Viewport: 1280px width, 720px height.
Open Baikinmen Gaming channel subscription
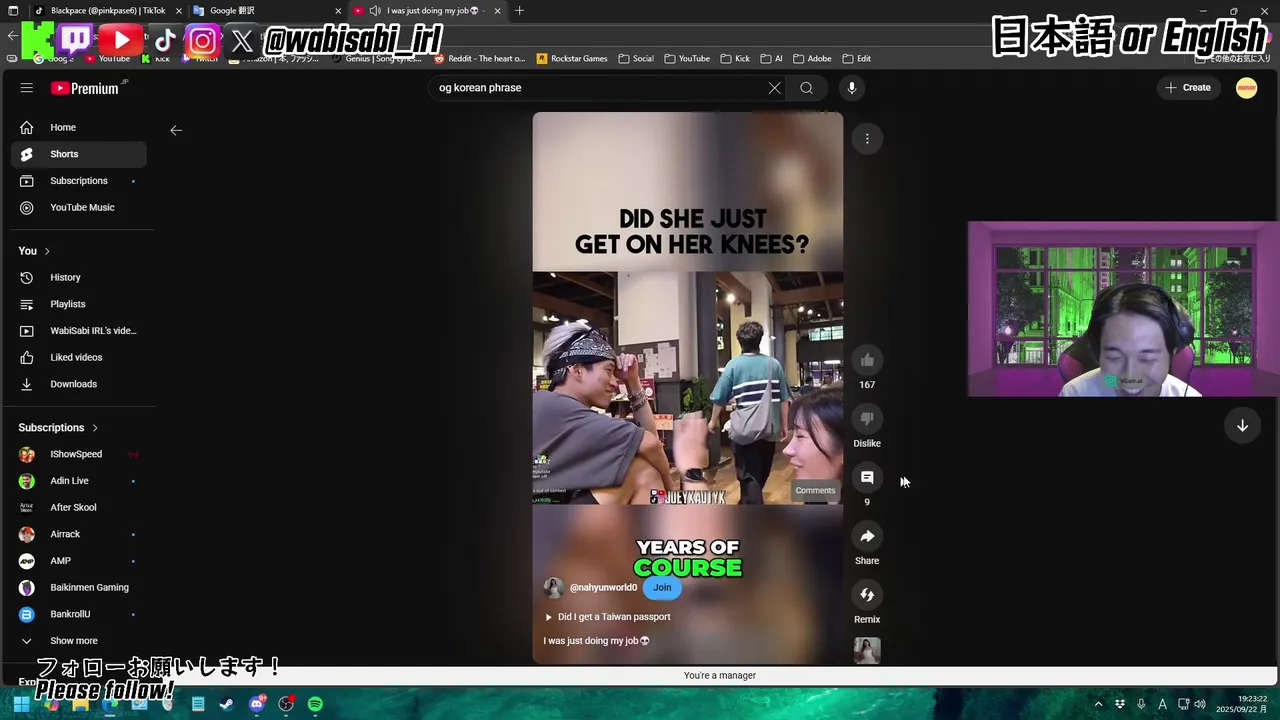click(78, 587)
